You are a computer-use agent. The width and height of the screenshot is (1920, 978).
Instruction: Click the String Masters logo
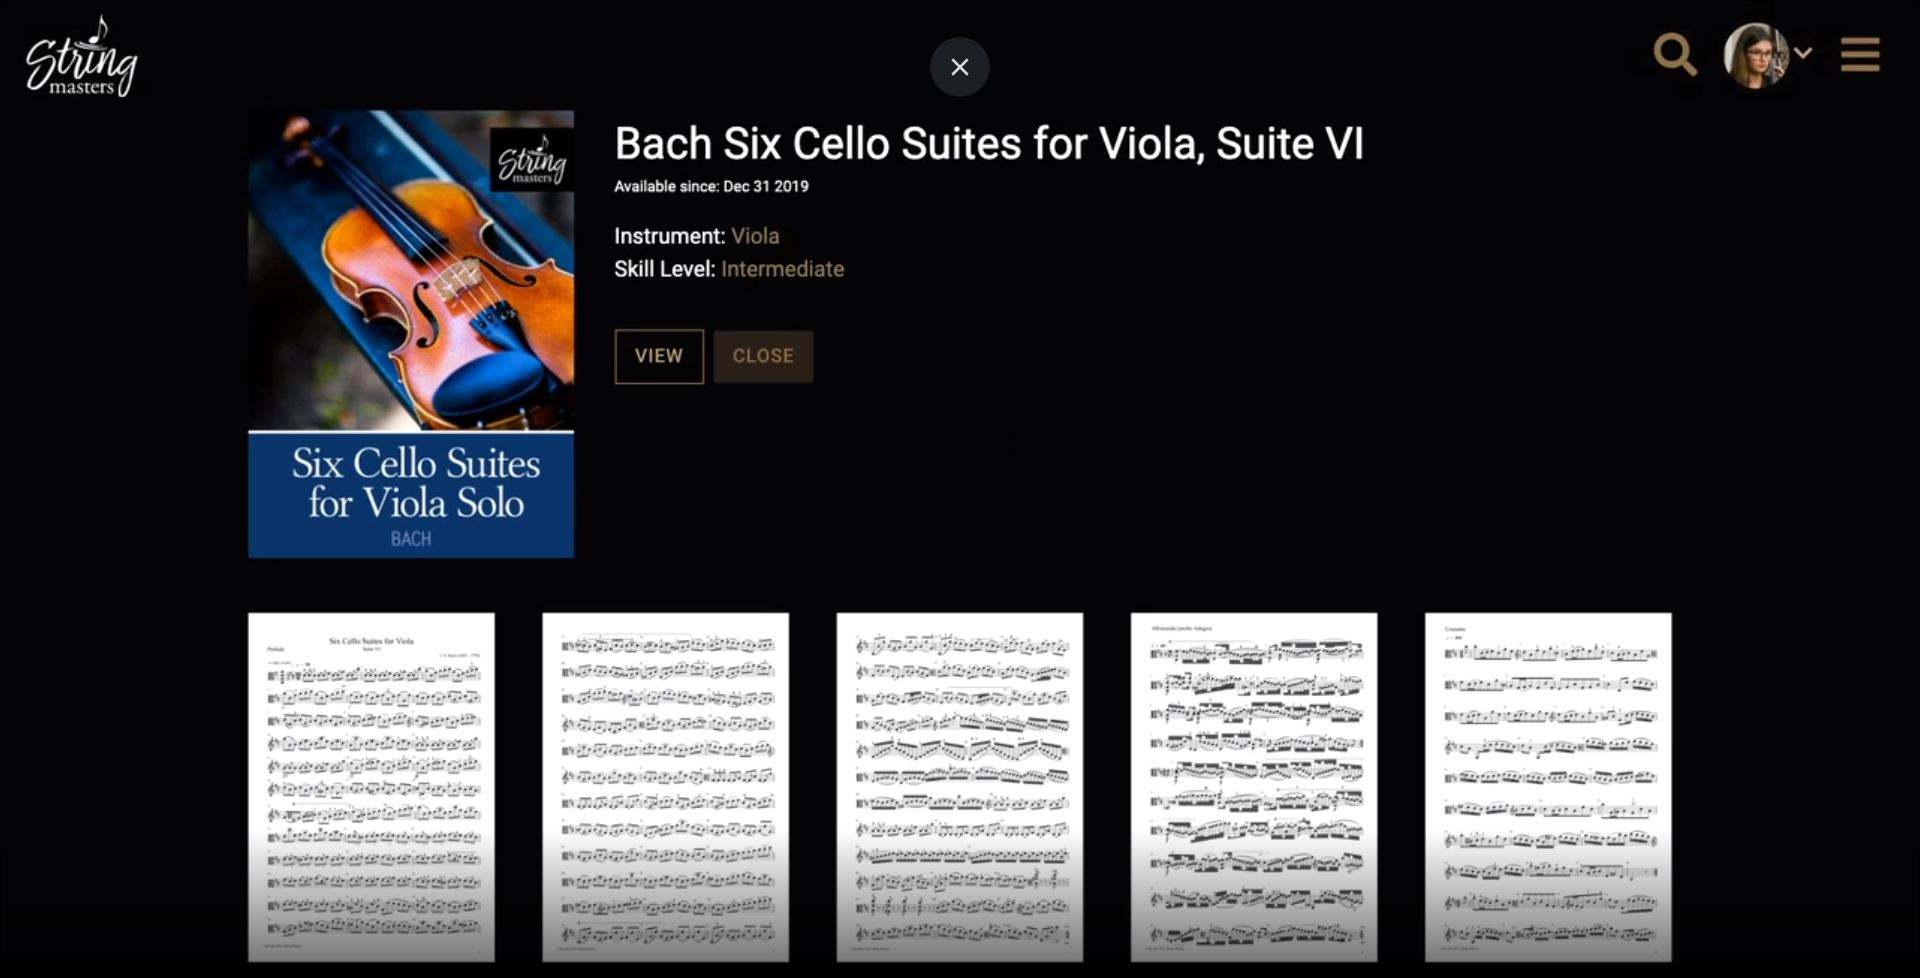pos(81,57)
